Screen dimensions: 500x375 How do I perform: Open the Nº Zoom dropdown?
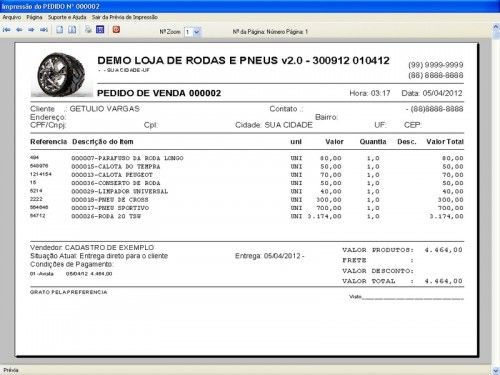click(196, 32)
